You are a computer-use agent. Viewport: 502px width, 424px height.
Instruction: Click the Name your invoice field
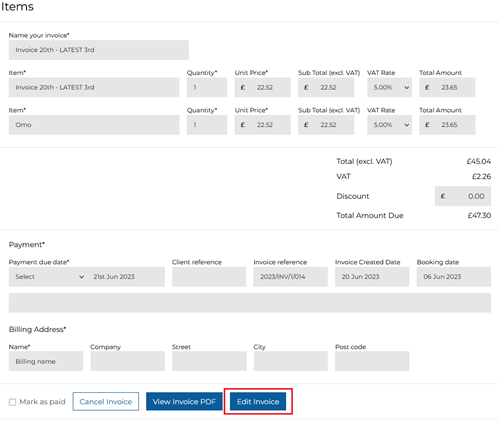click(99, 50)
